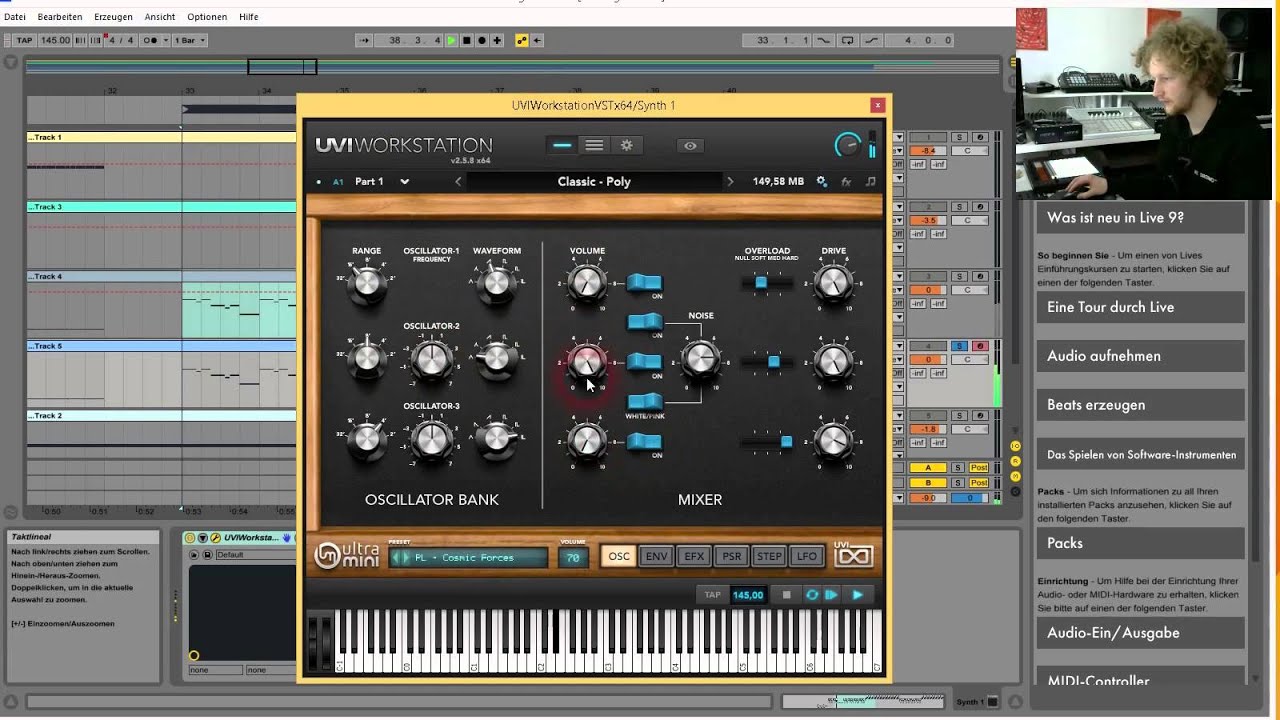
Task: Open the Bearbeiten menu
Action: point(60,17)
